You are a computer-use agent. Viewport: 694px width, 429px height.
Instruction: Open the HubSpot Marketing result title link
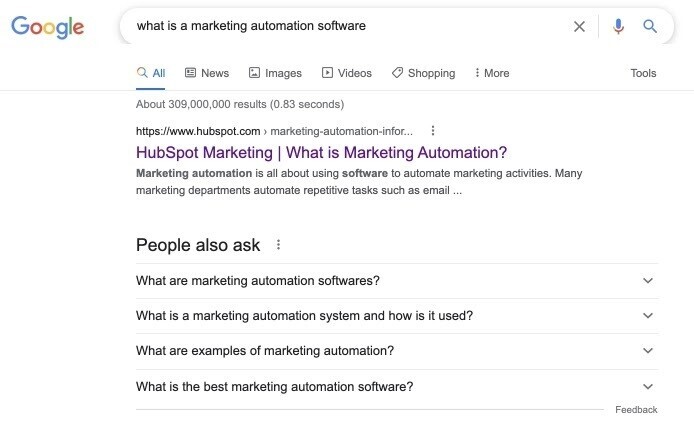coord(321,153)
